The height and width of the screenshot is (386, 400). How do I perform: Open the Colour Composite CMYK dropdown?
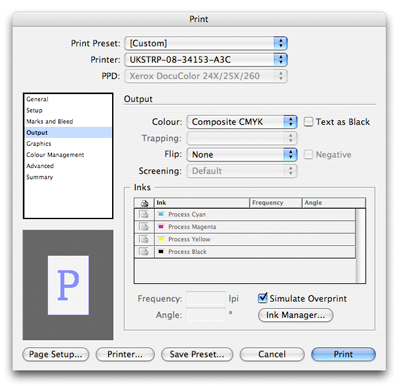(x=242, y=122)
